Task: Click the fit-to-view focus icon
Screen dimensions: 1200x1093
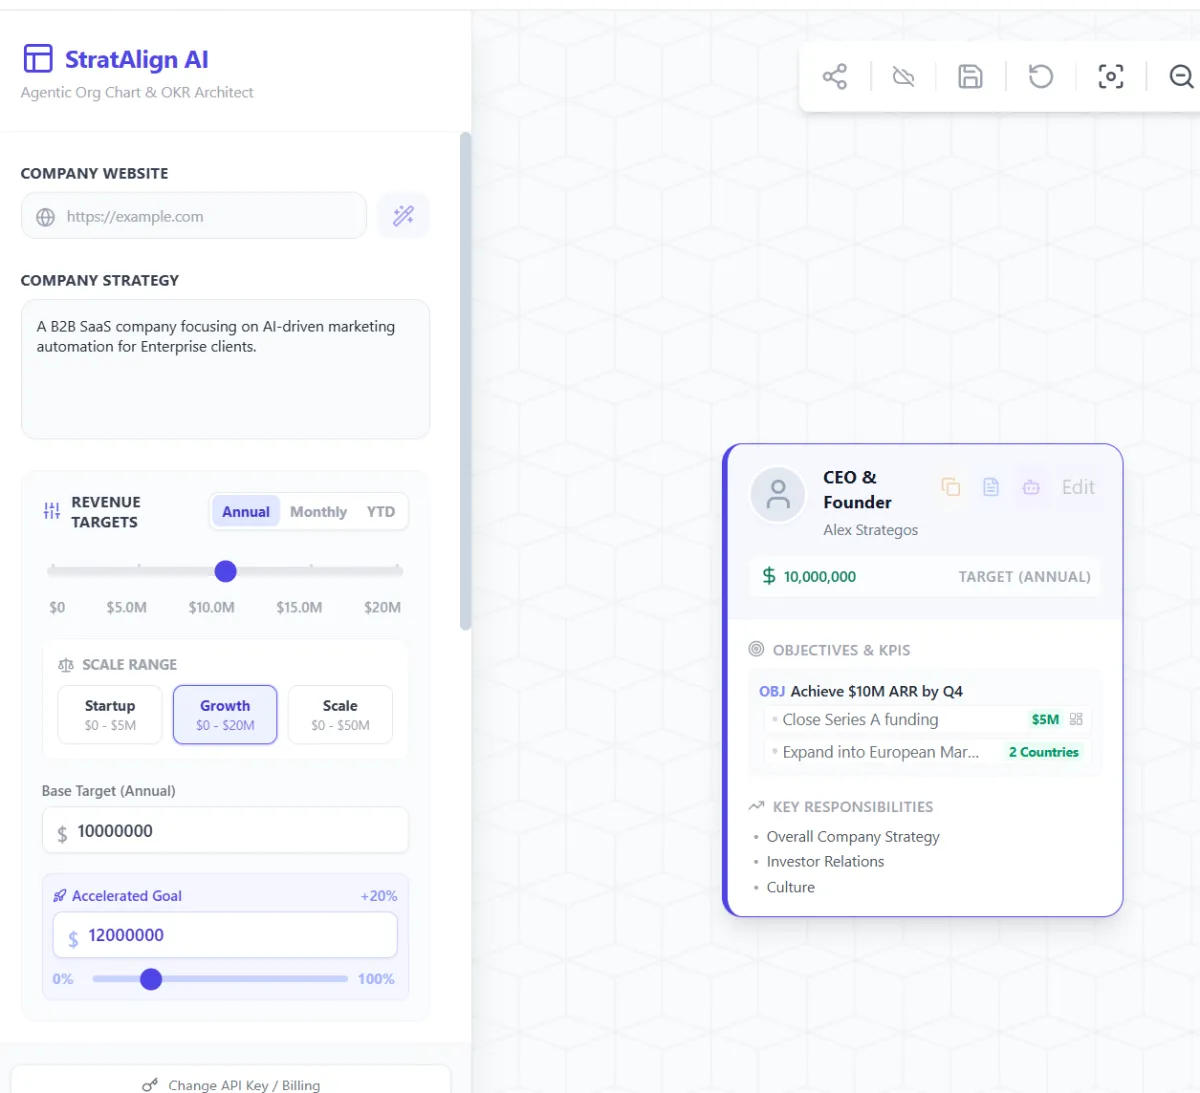Action: pos(1111,77)
